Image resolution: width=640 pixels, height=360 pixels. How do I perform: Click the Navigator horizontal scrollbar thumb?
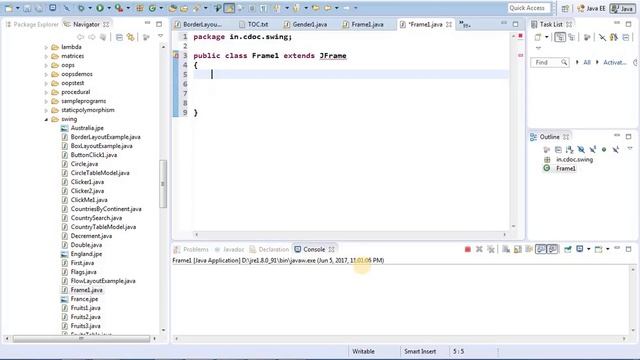pos(81,339)
